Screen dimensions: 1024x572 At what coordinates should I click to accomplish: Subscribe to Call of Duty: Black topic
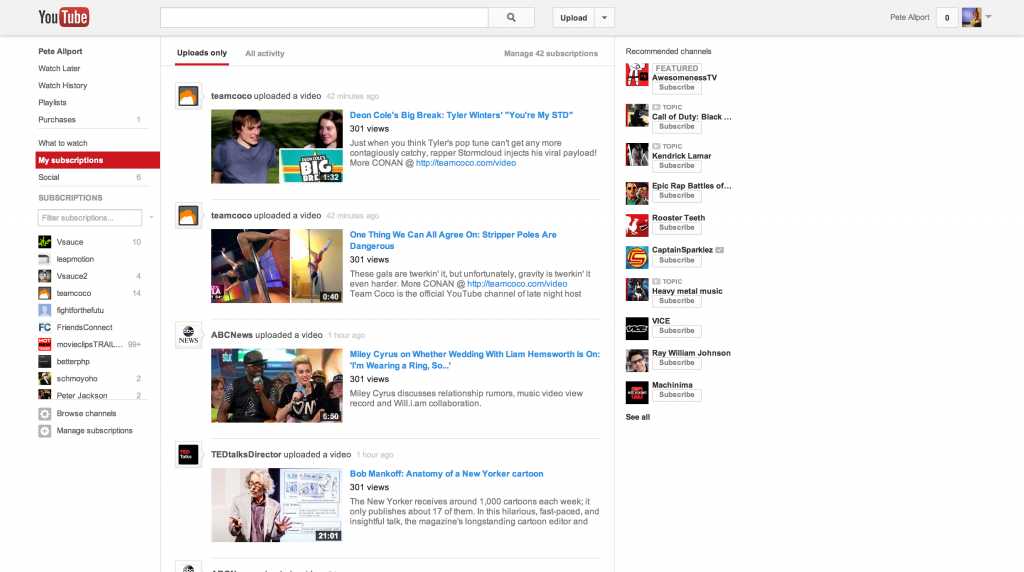point(677,127)
